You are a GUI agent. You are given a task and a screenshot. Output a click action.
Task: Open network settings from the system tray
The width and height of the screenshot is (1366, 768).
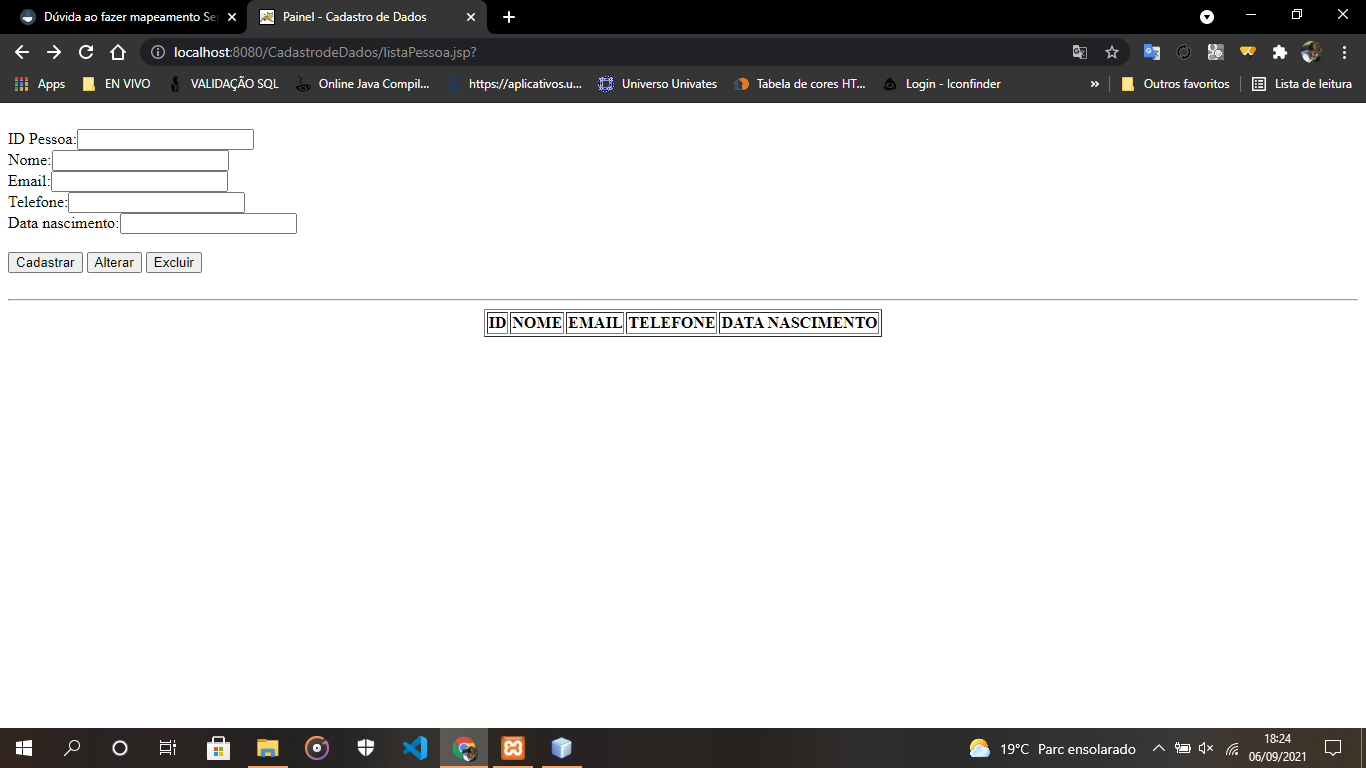[1232, 748]
